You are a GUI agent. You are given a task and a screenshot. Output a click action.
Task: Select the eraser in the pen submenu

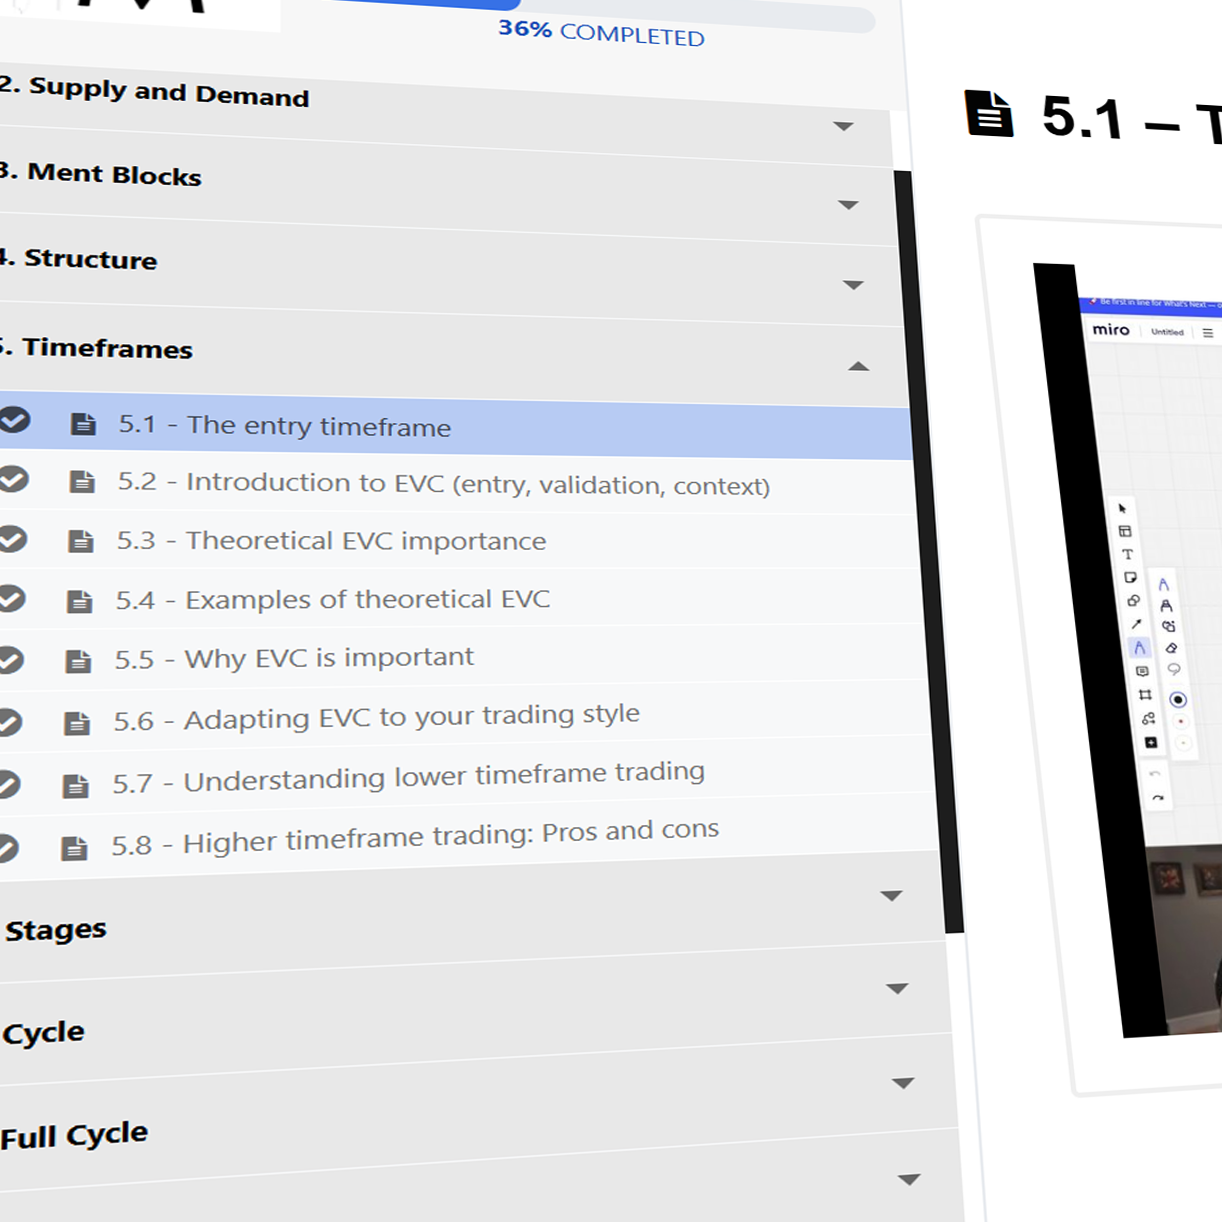pos(1171,648)
